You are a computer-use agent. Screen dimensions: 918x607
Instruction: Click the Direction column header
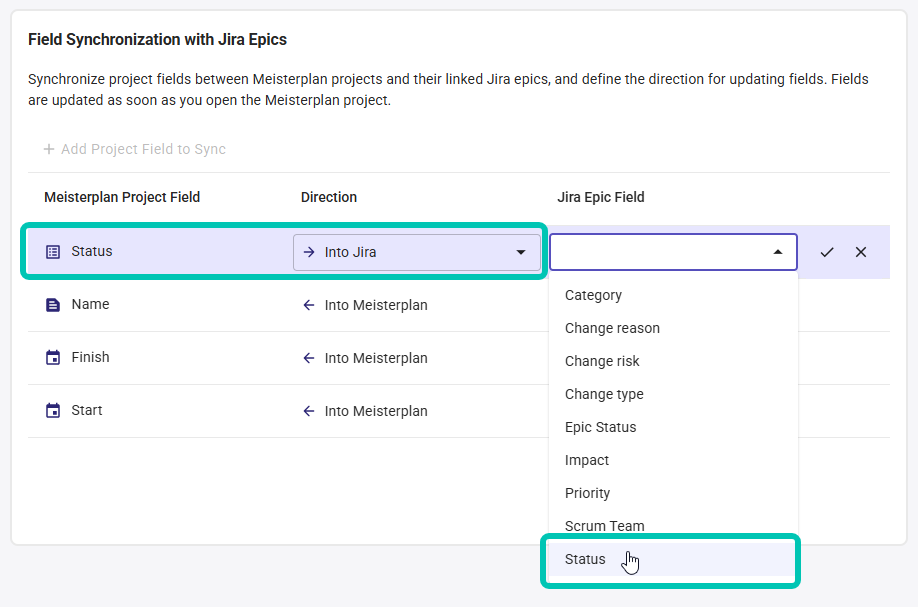click(328, 197)
